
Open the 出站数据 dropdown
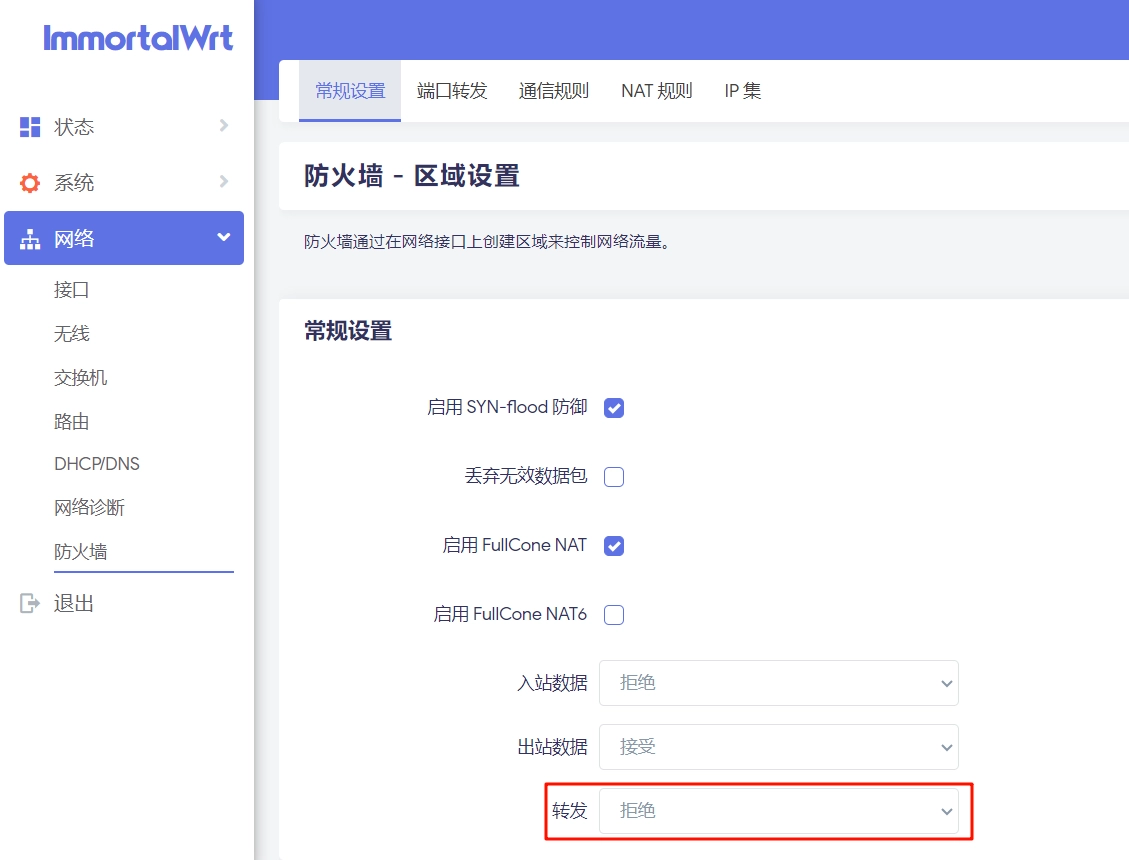click(778, 746)
